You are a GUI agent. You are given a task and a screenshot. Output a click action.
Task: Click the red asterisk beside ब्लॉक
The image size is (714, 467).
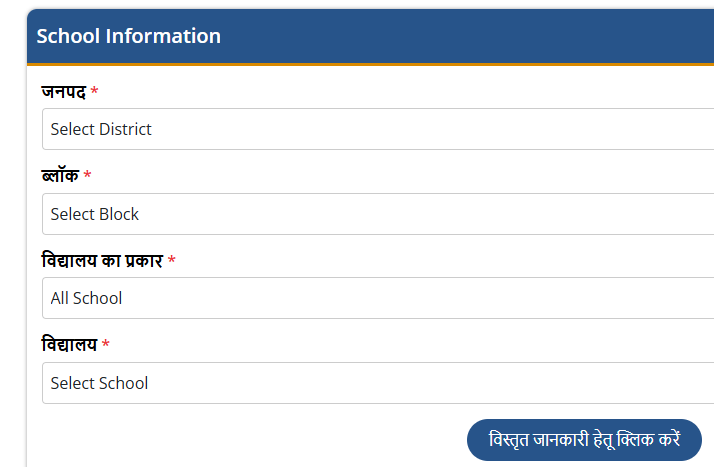tap(87, 176)
